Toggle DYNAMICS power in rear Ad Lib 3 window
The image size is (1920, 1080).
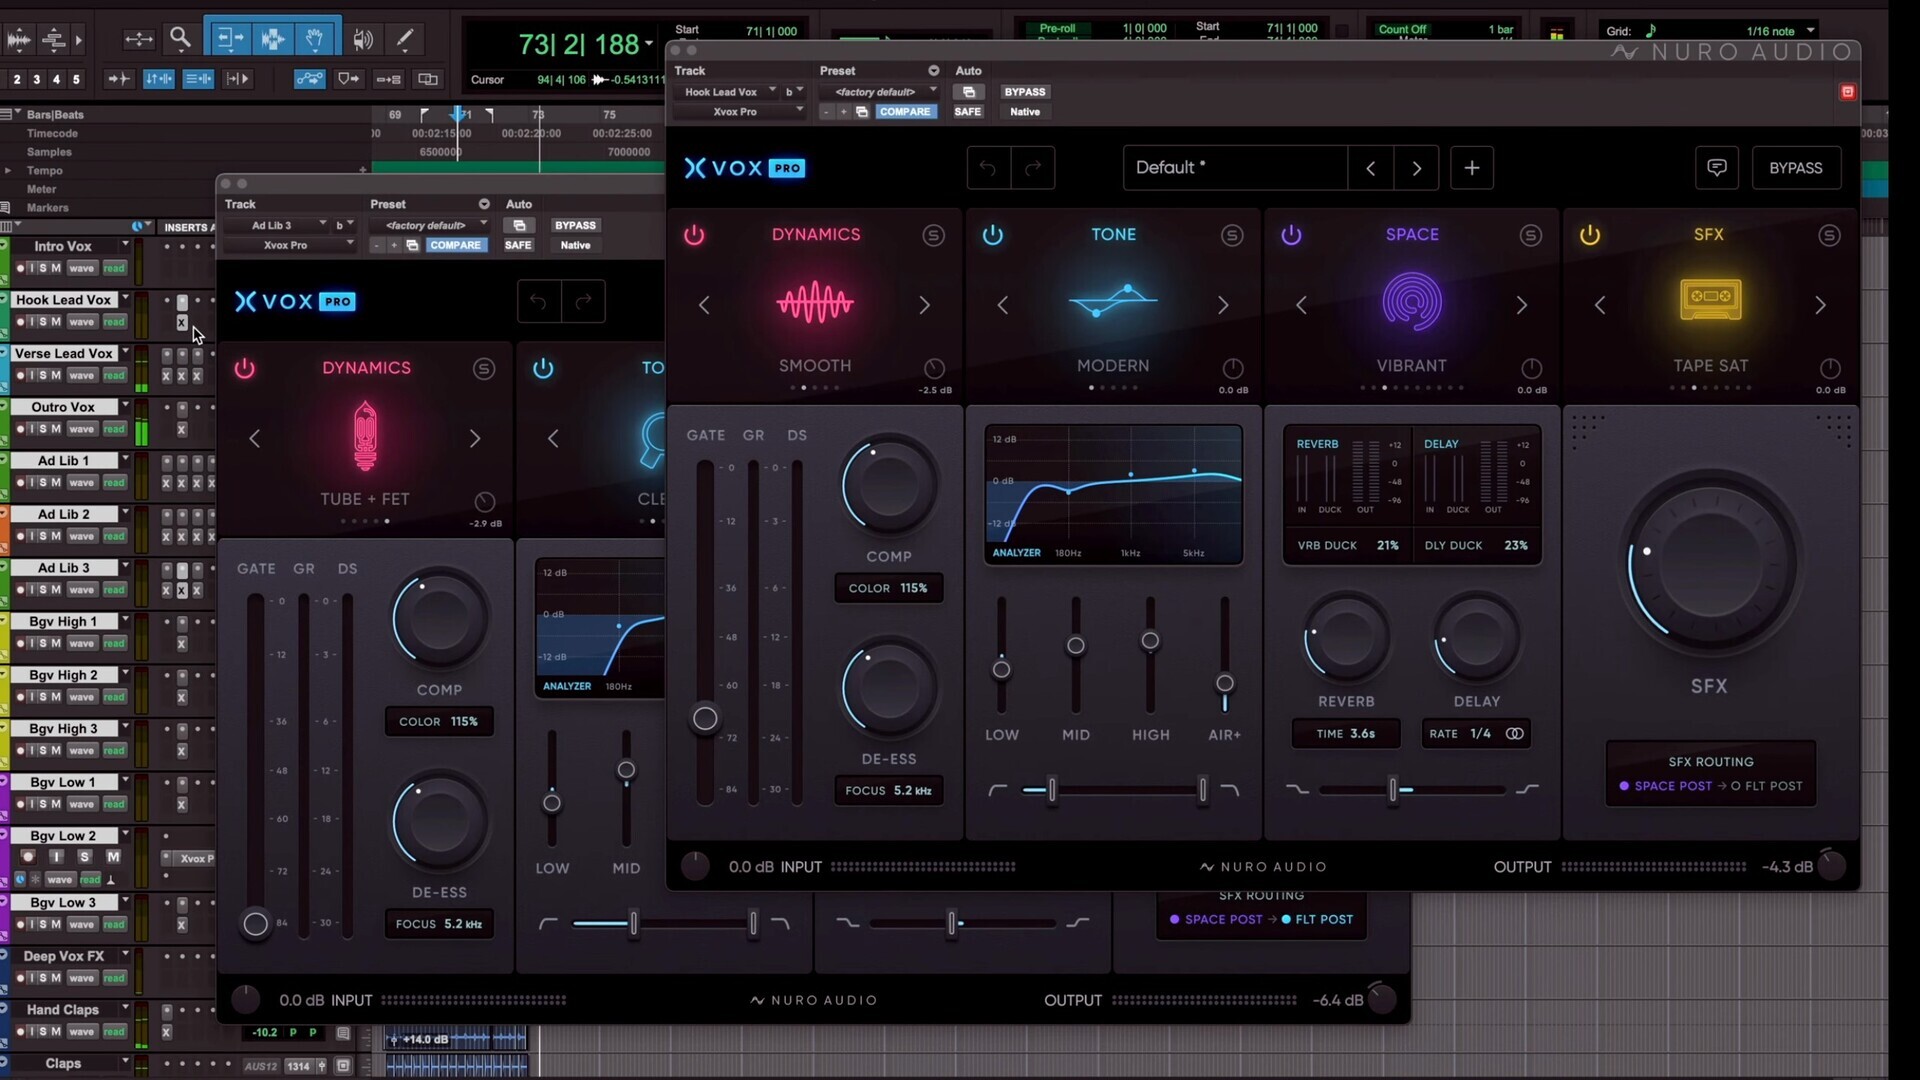[244, 368]
